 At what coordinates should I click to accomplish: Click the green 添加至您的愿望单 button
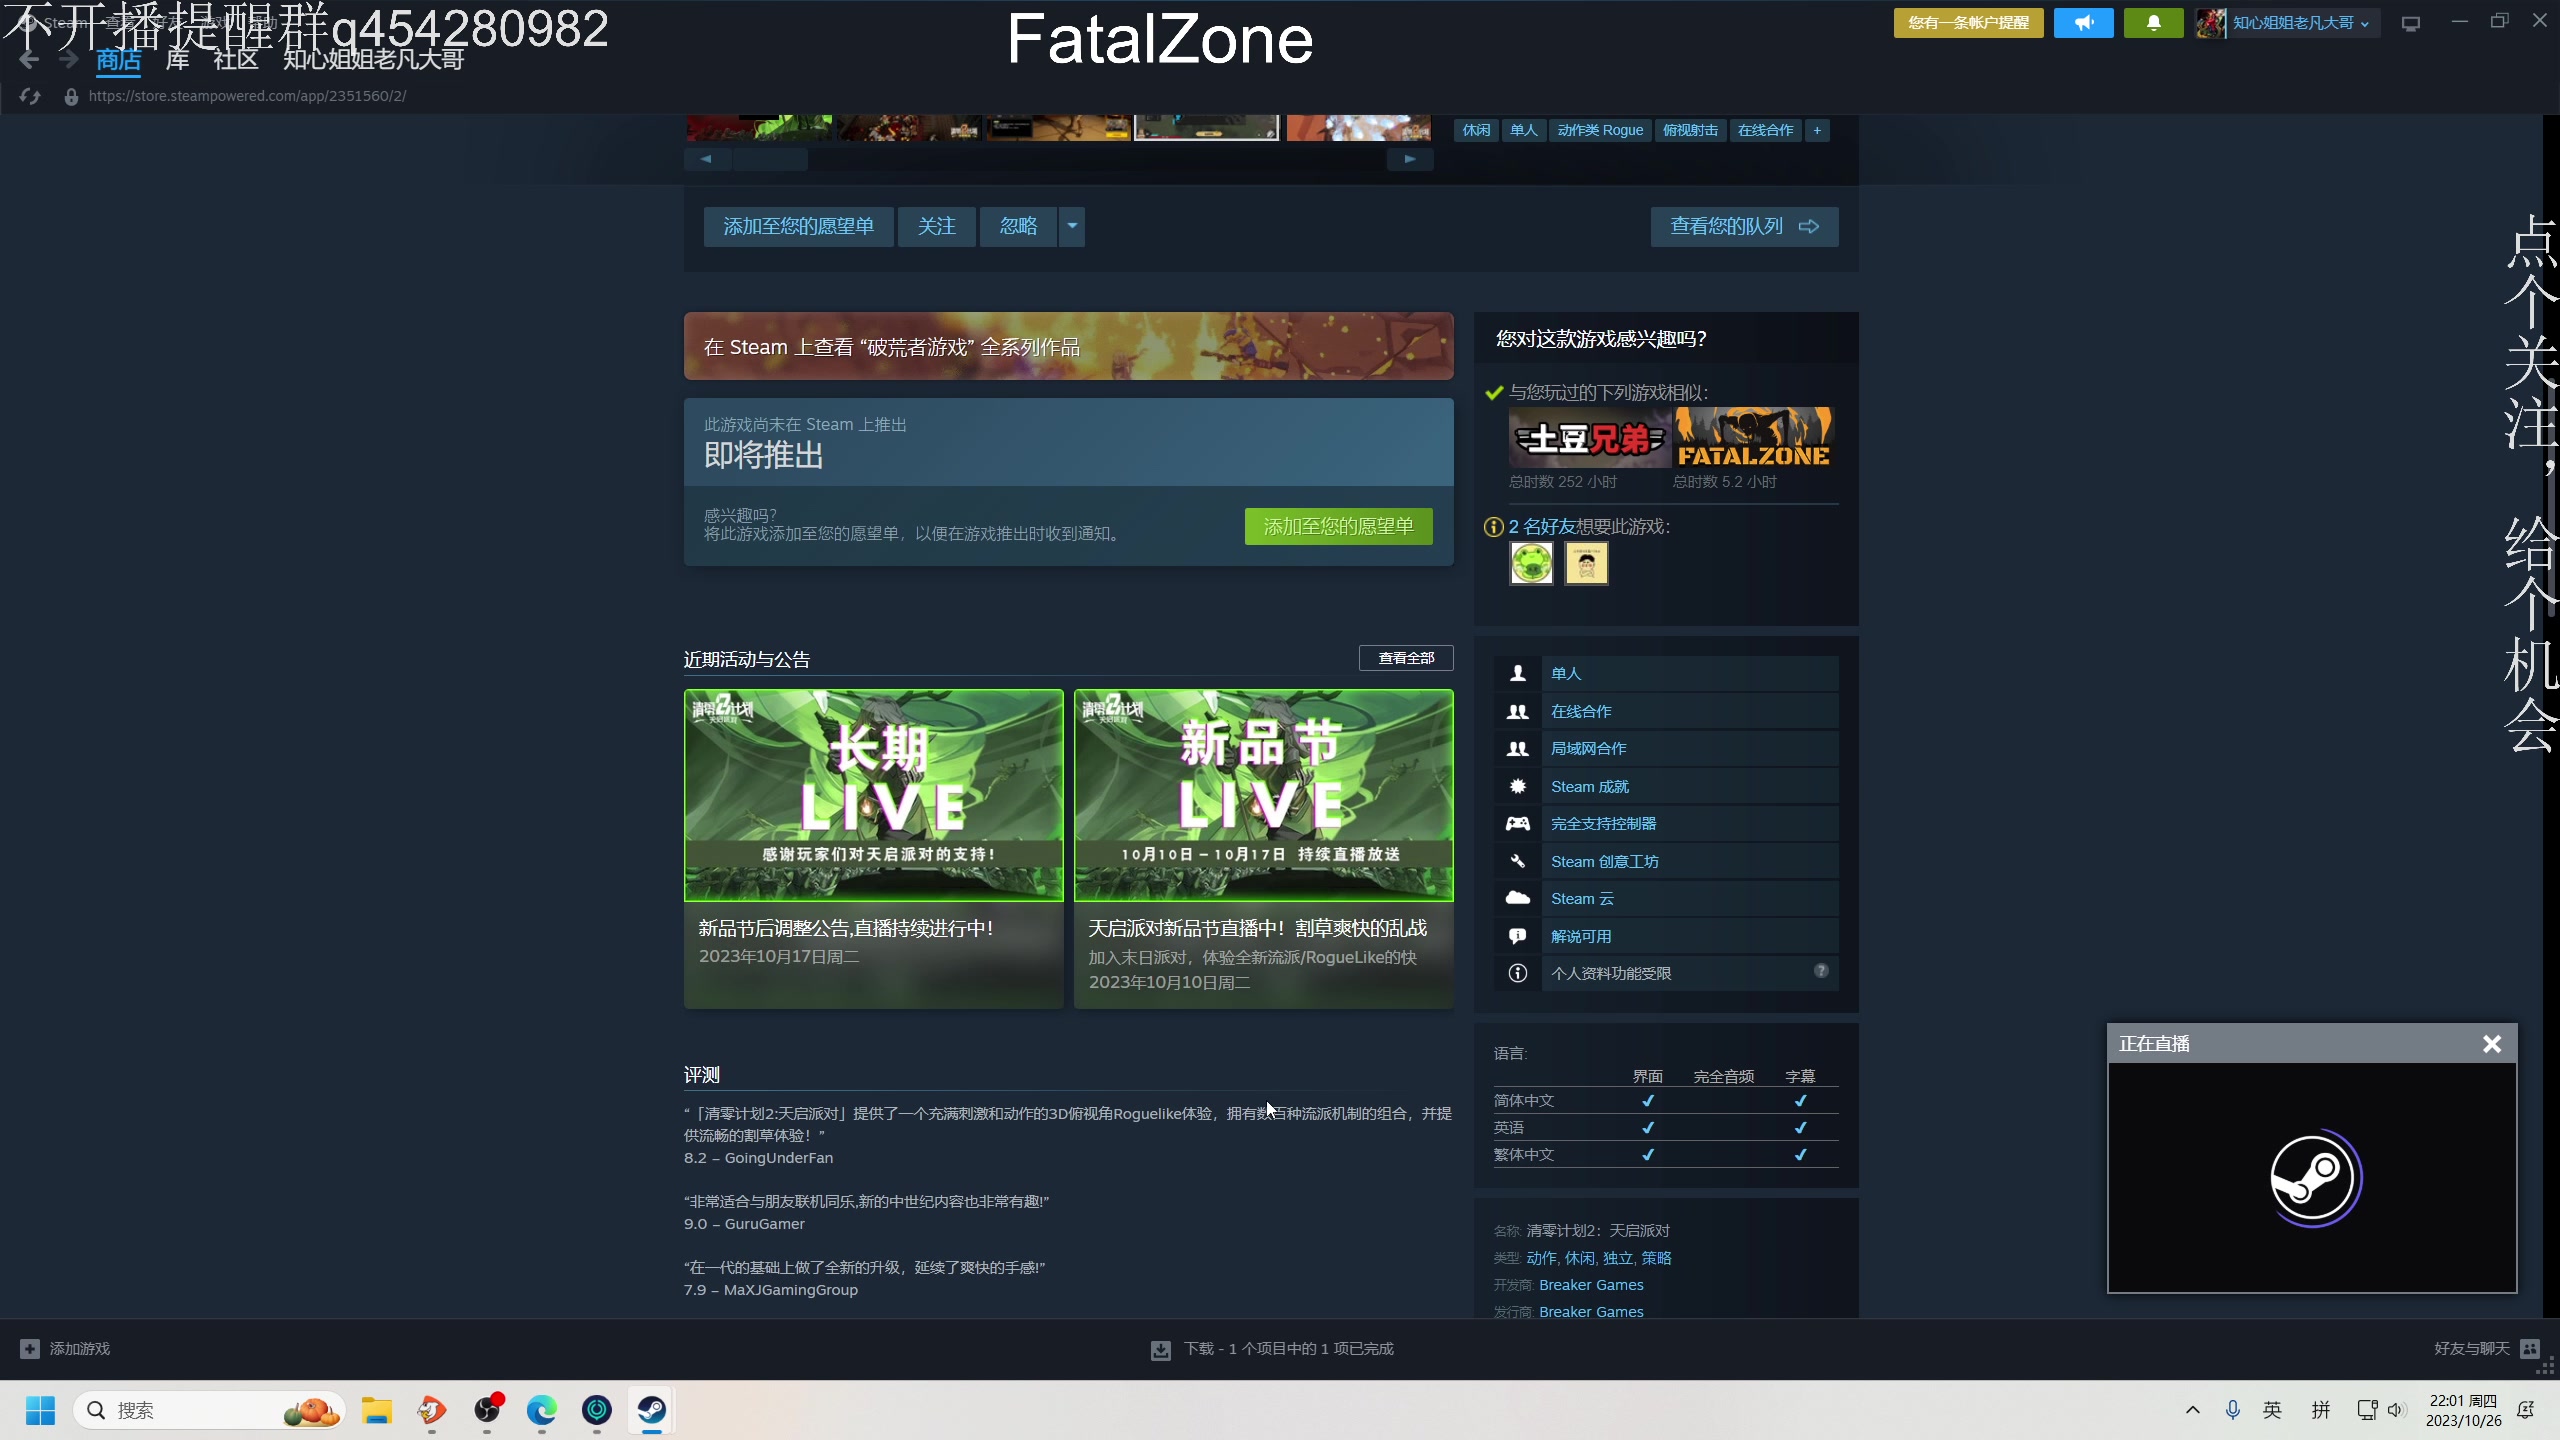pyautogui.click(x=1338, y=527)
